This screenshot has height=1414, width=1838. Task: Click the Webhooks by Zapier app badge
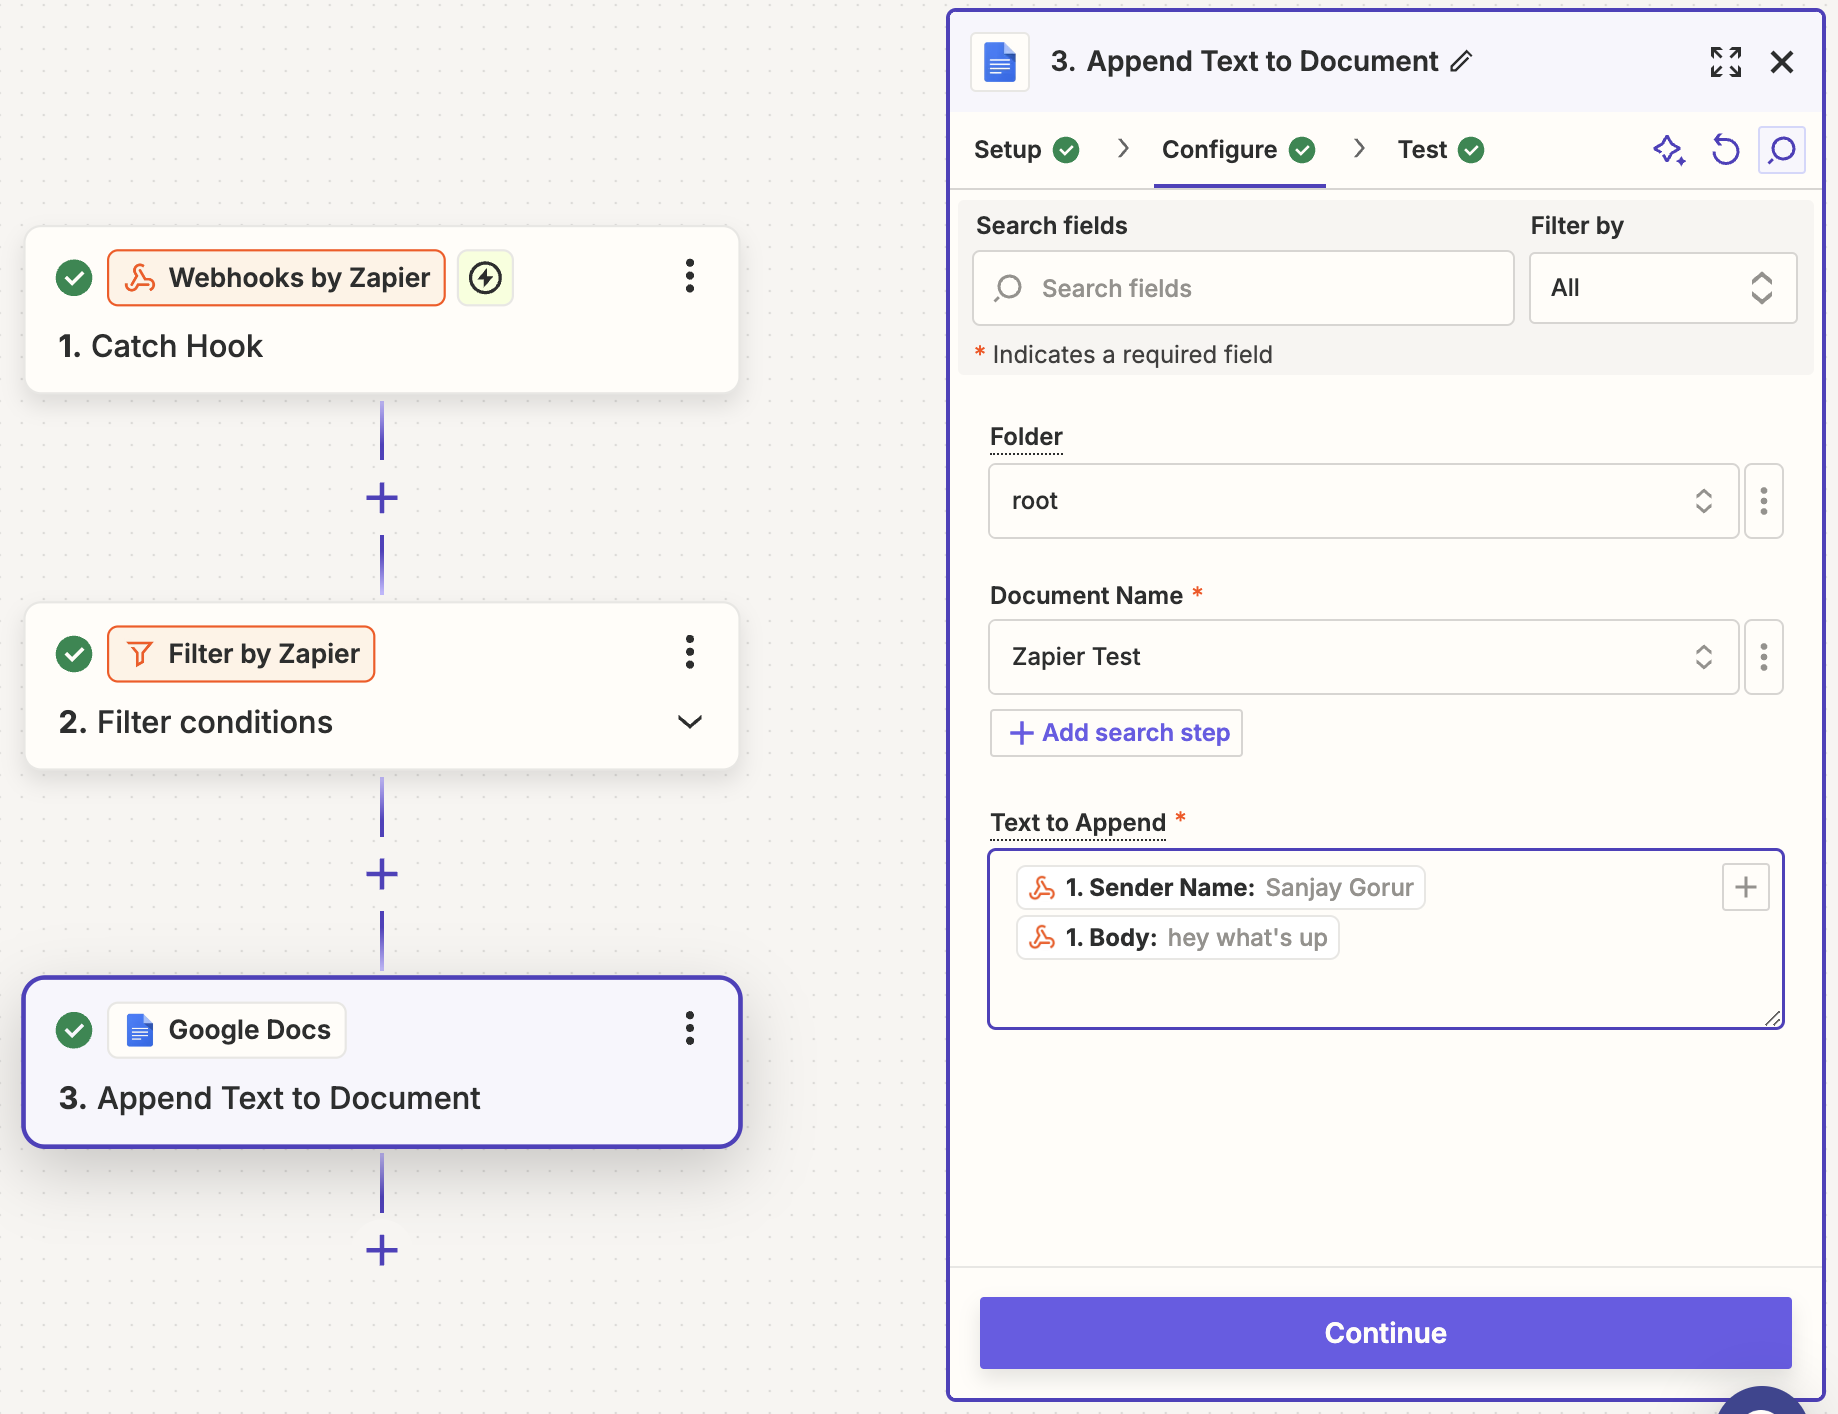(276, 277)
